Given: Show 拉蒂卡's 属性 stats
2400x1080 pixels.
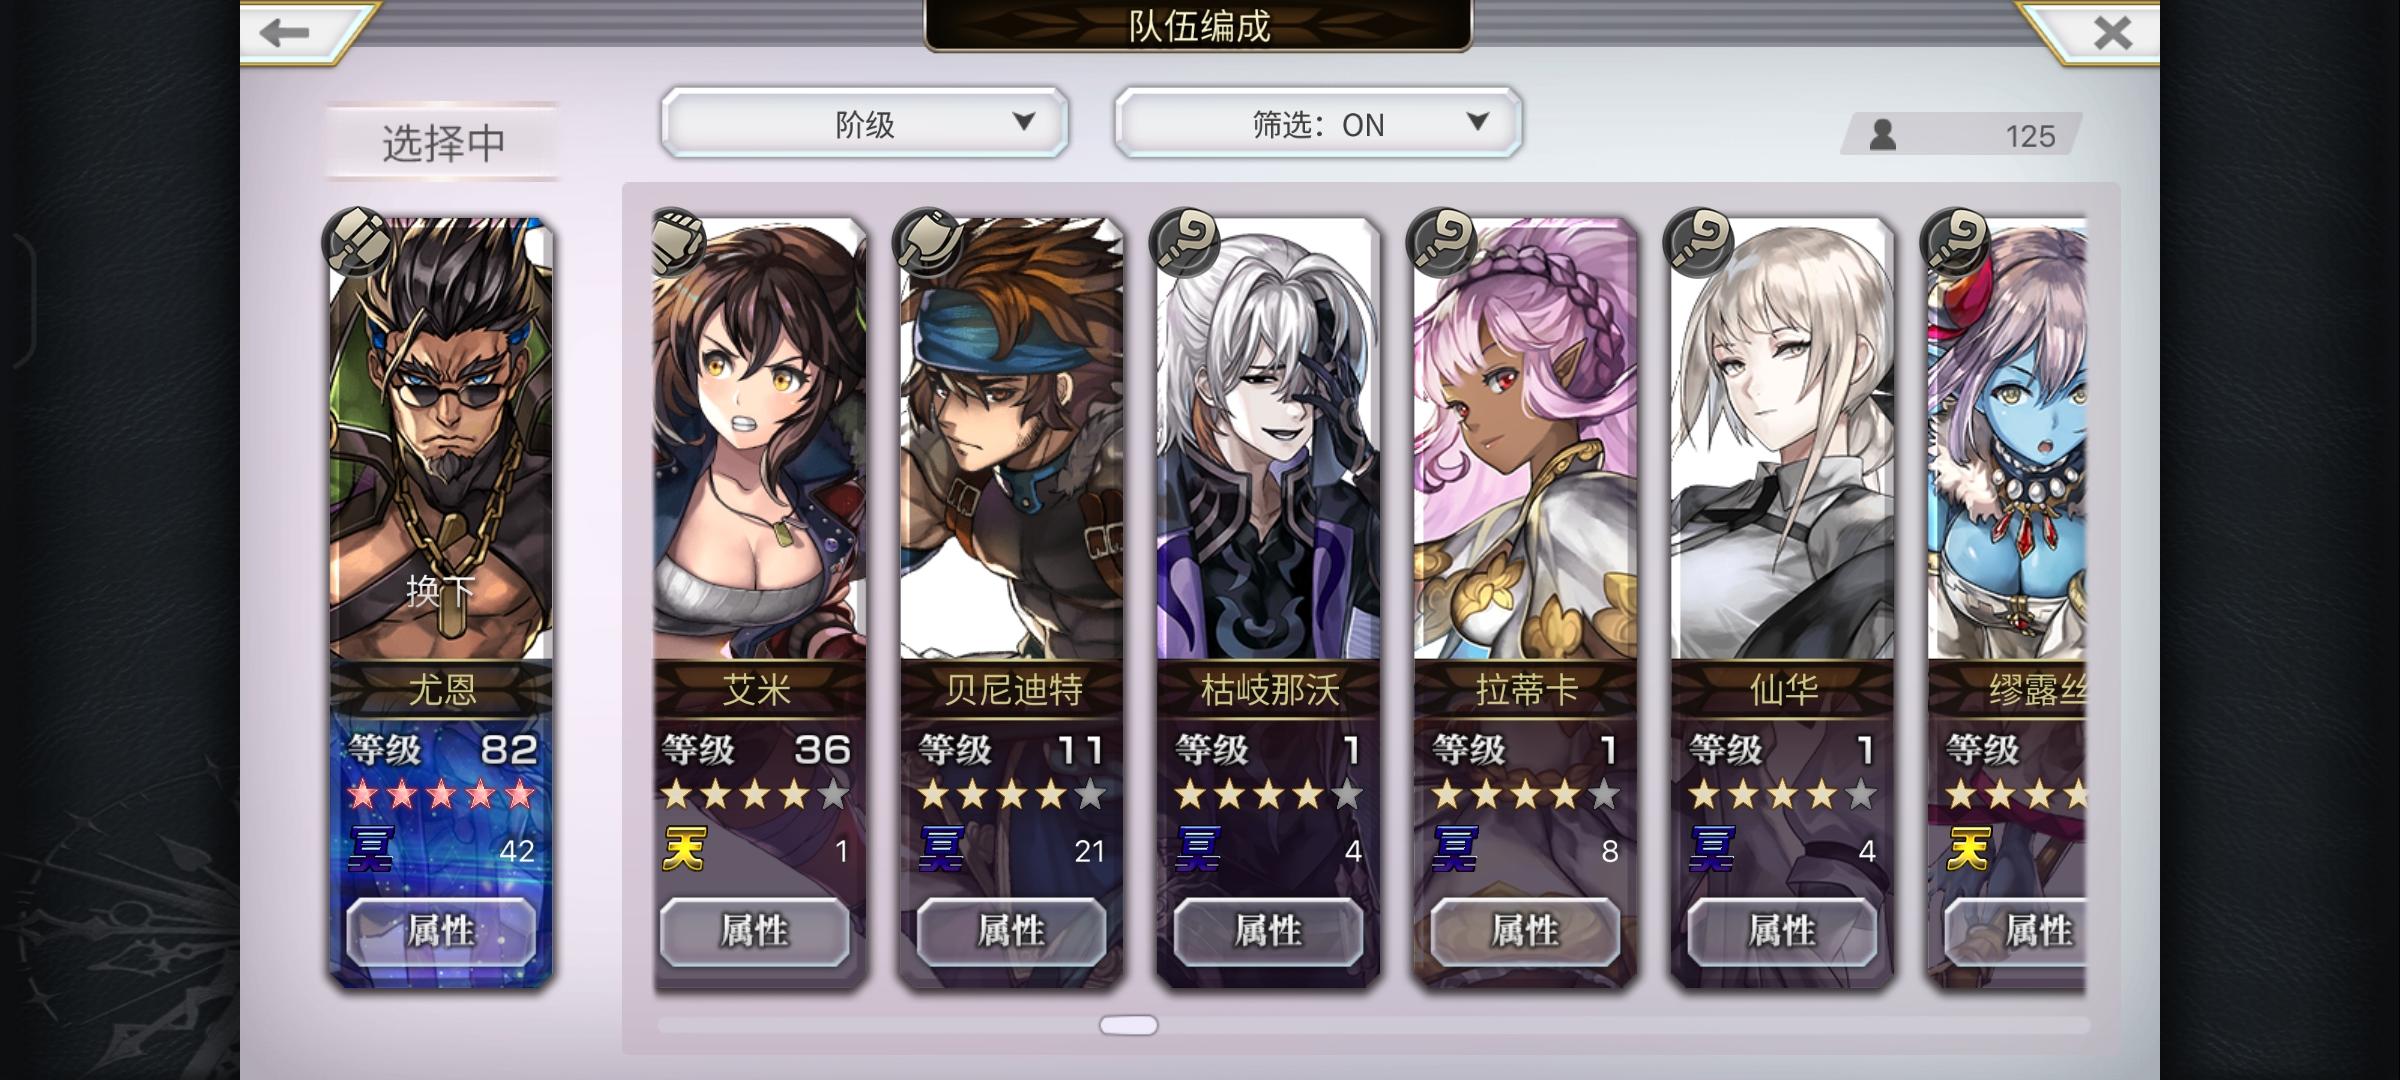Looking at the screenshot, I should (x=1525, y=931).
